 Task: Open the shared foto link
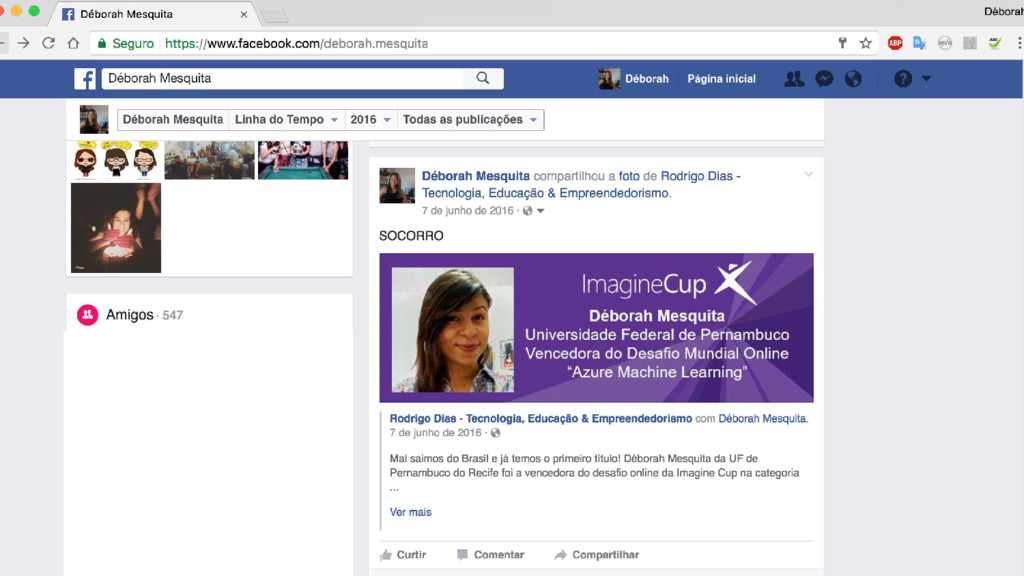[x=629, y=176]
